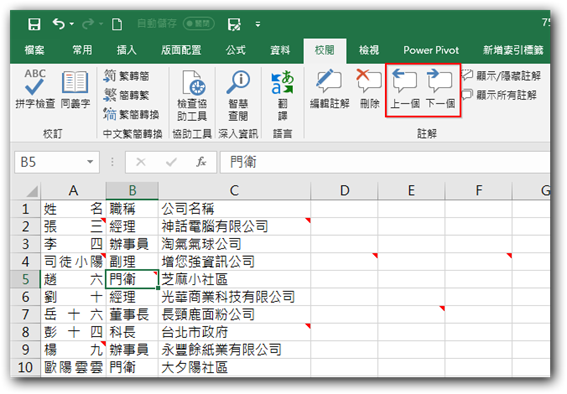Select column B header
Image resolution: width=567 pixels, height=394 pixels.
pos(132,190)
